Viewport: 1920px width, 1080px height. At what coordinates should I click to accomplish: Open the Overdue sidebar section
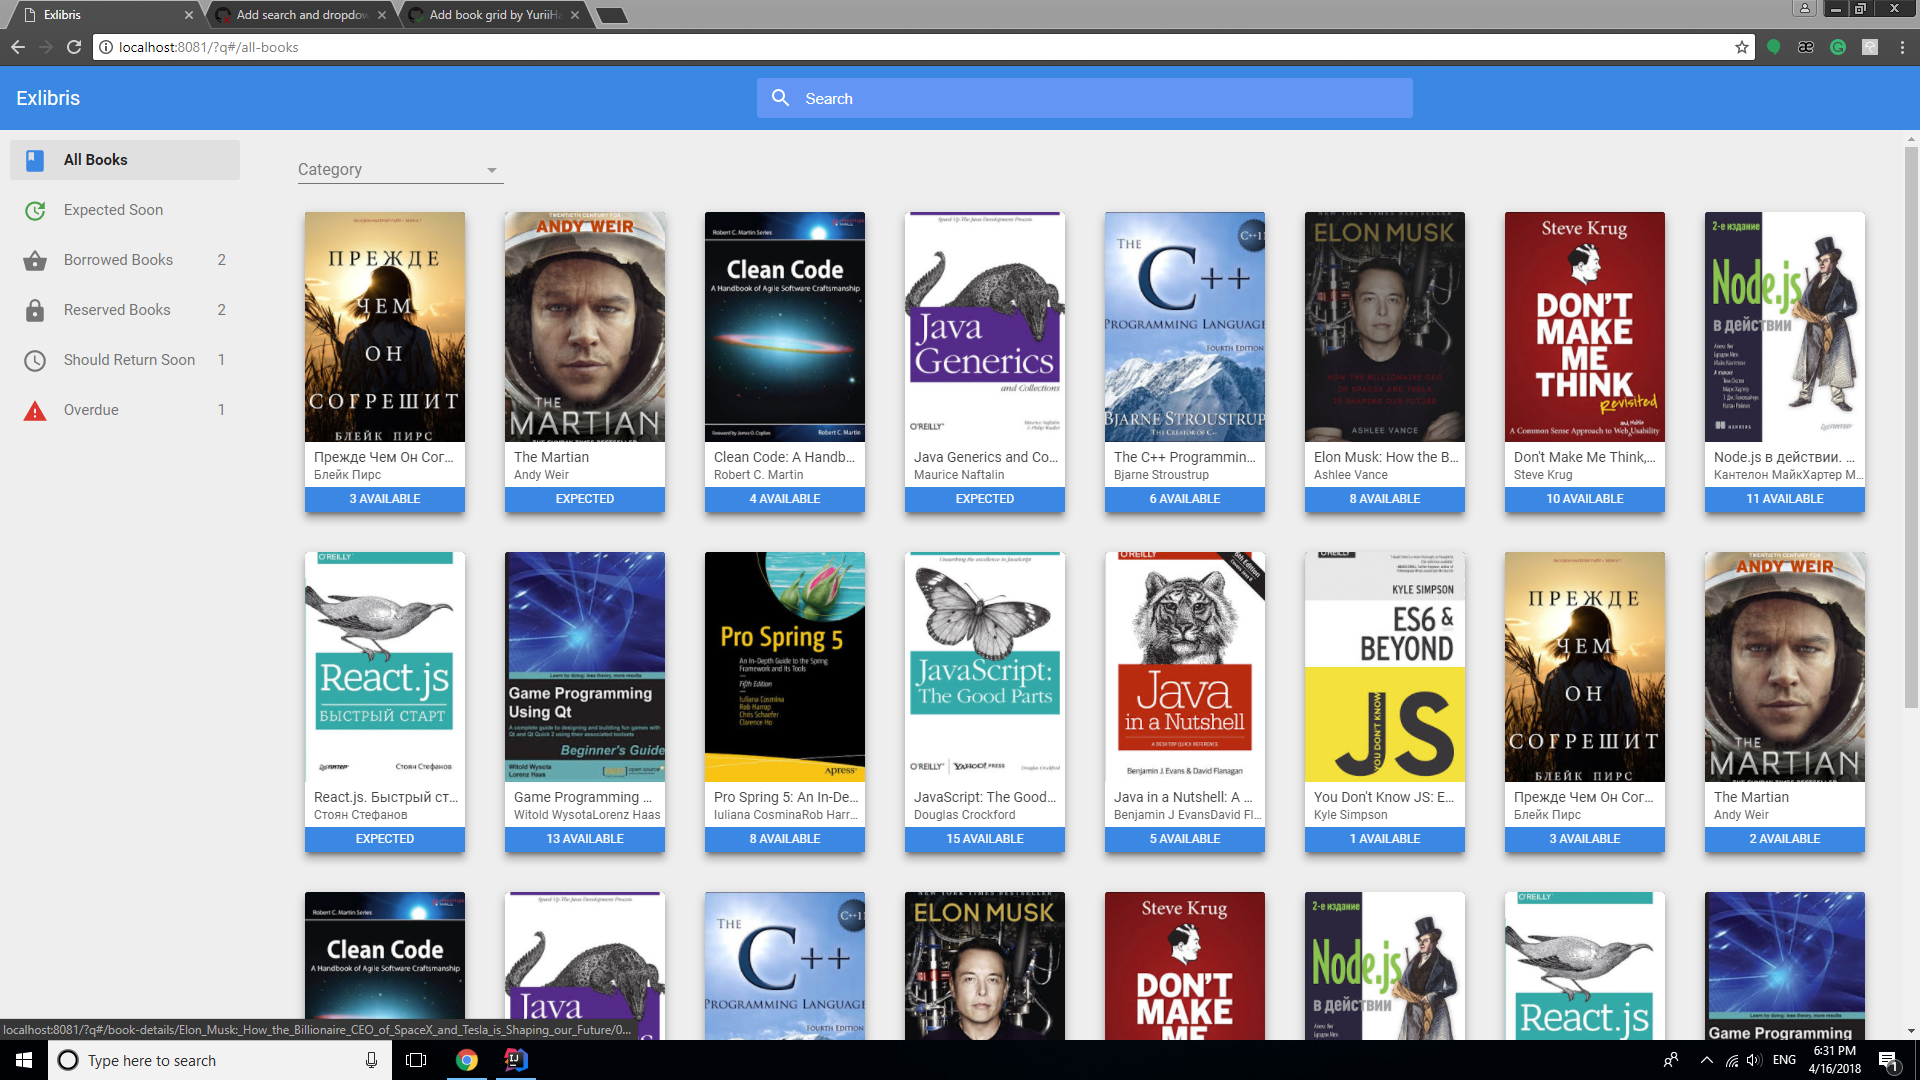coord(125,410)
